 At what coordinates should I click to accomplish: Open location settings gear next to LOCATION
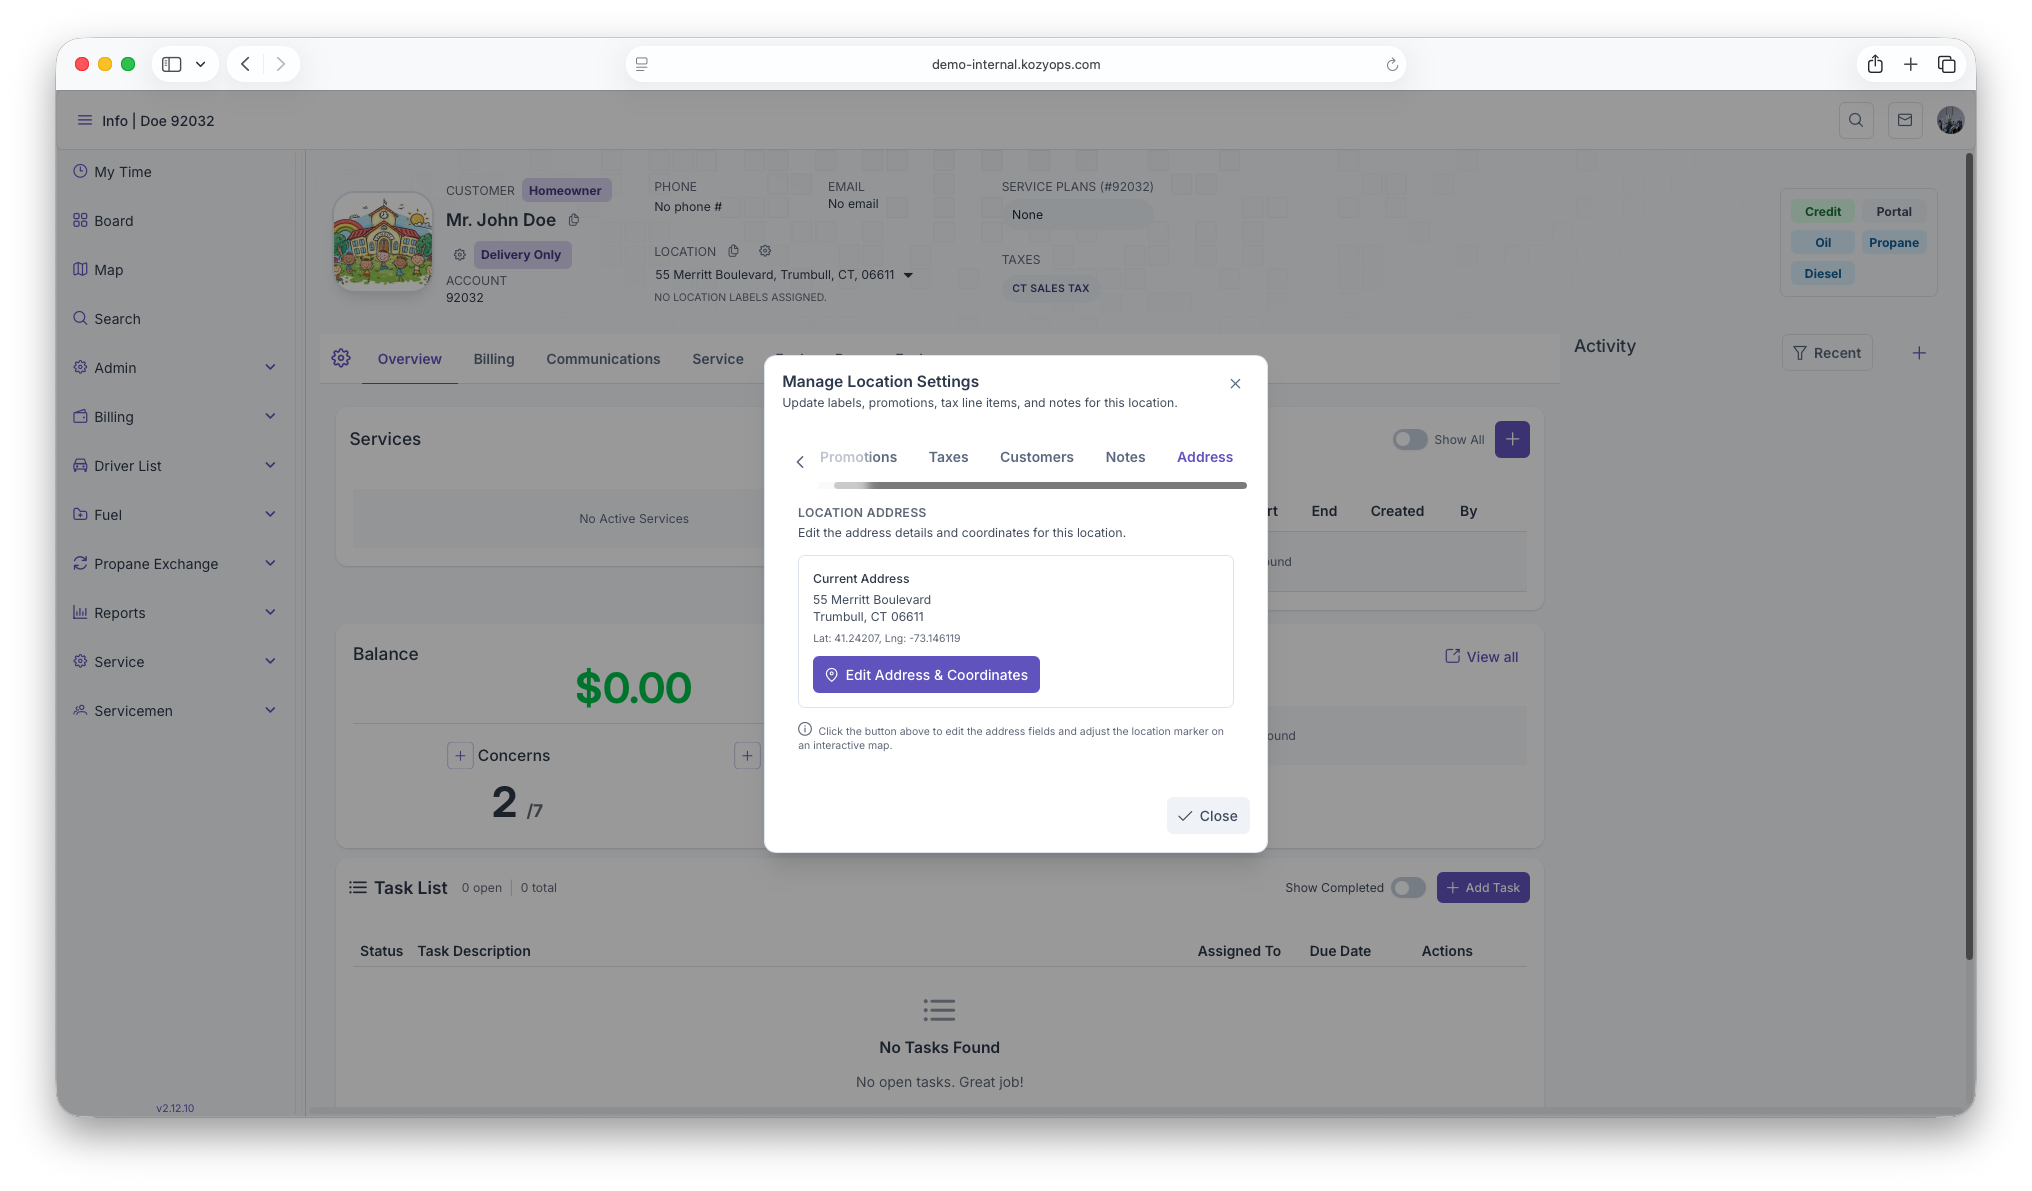pyautogui.click(x=765, y=251)
